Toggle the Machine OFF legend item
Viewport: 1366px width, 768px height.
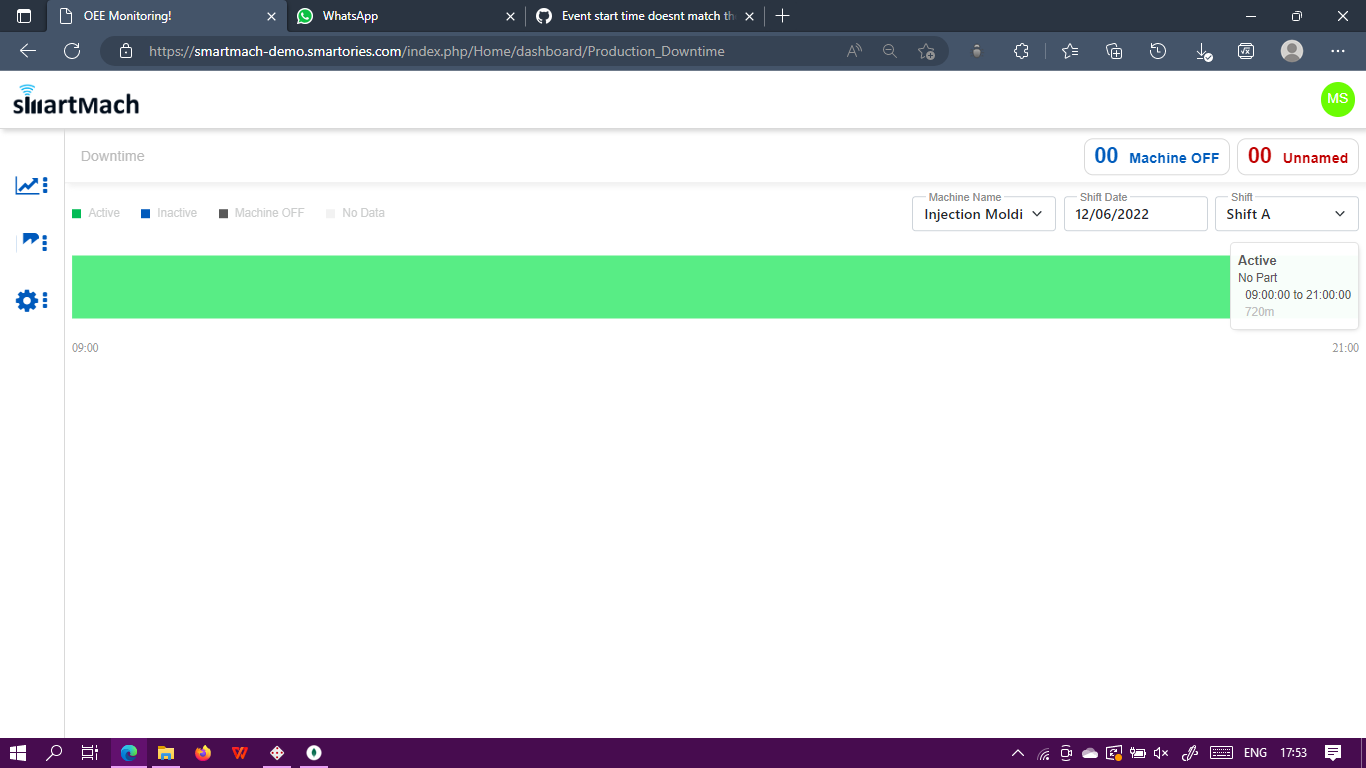(x=261, y=212)
